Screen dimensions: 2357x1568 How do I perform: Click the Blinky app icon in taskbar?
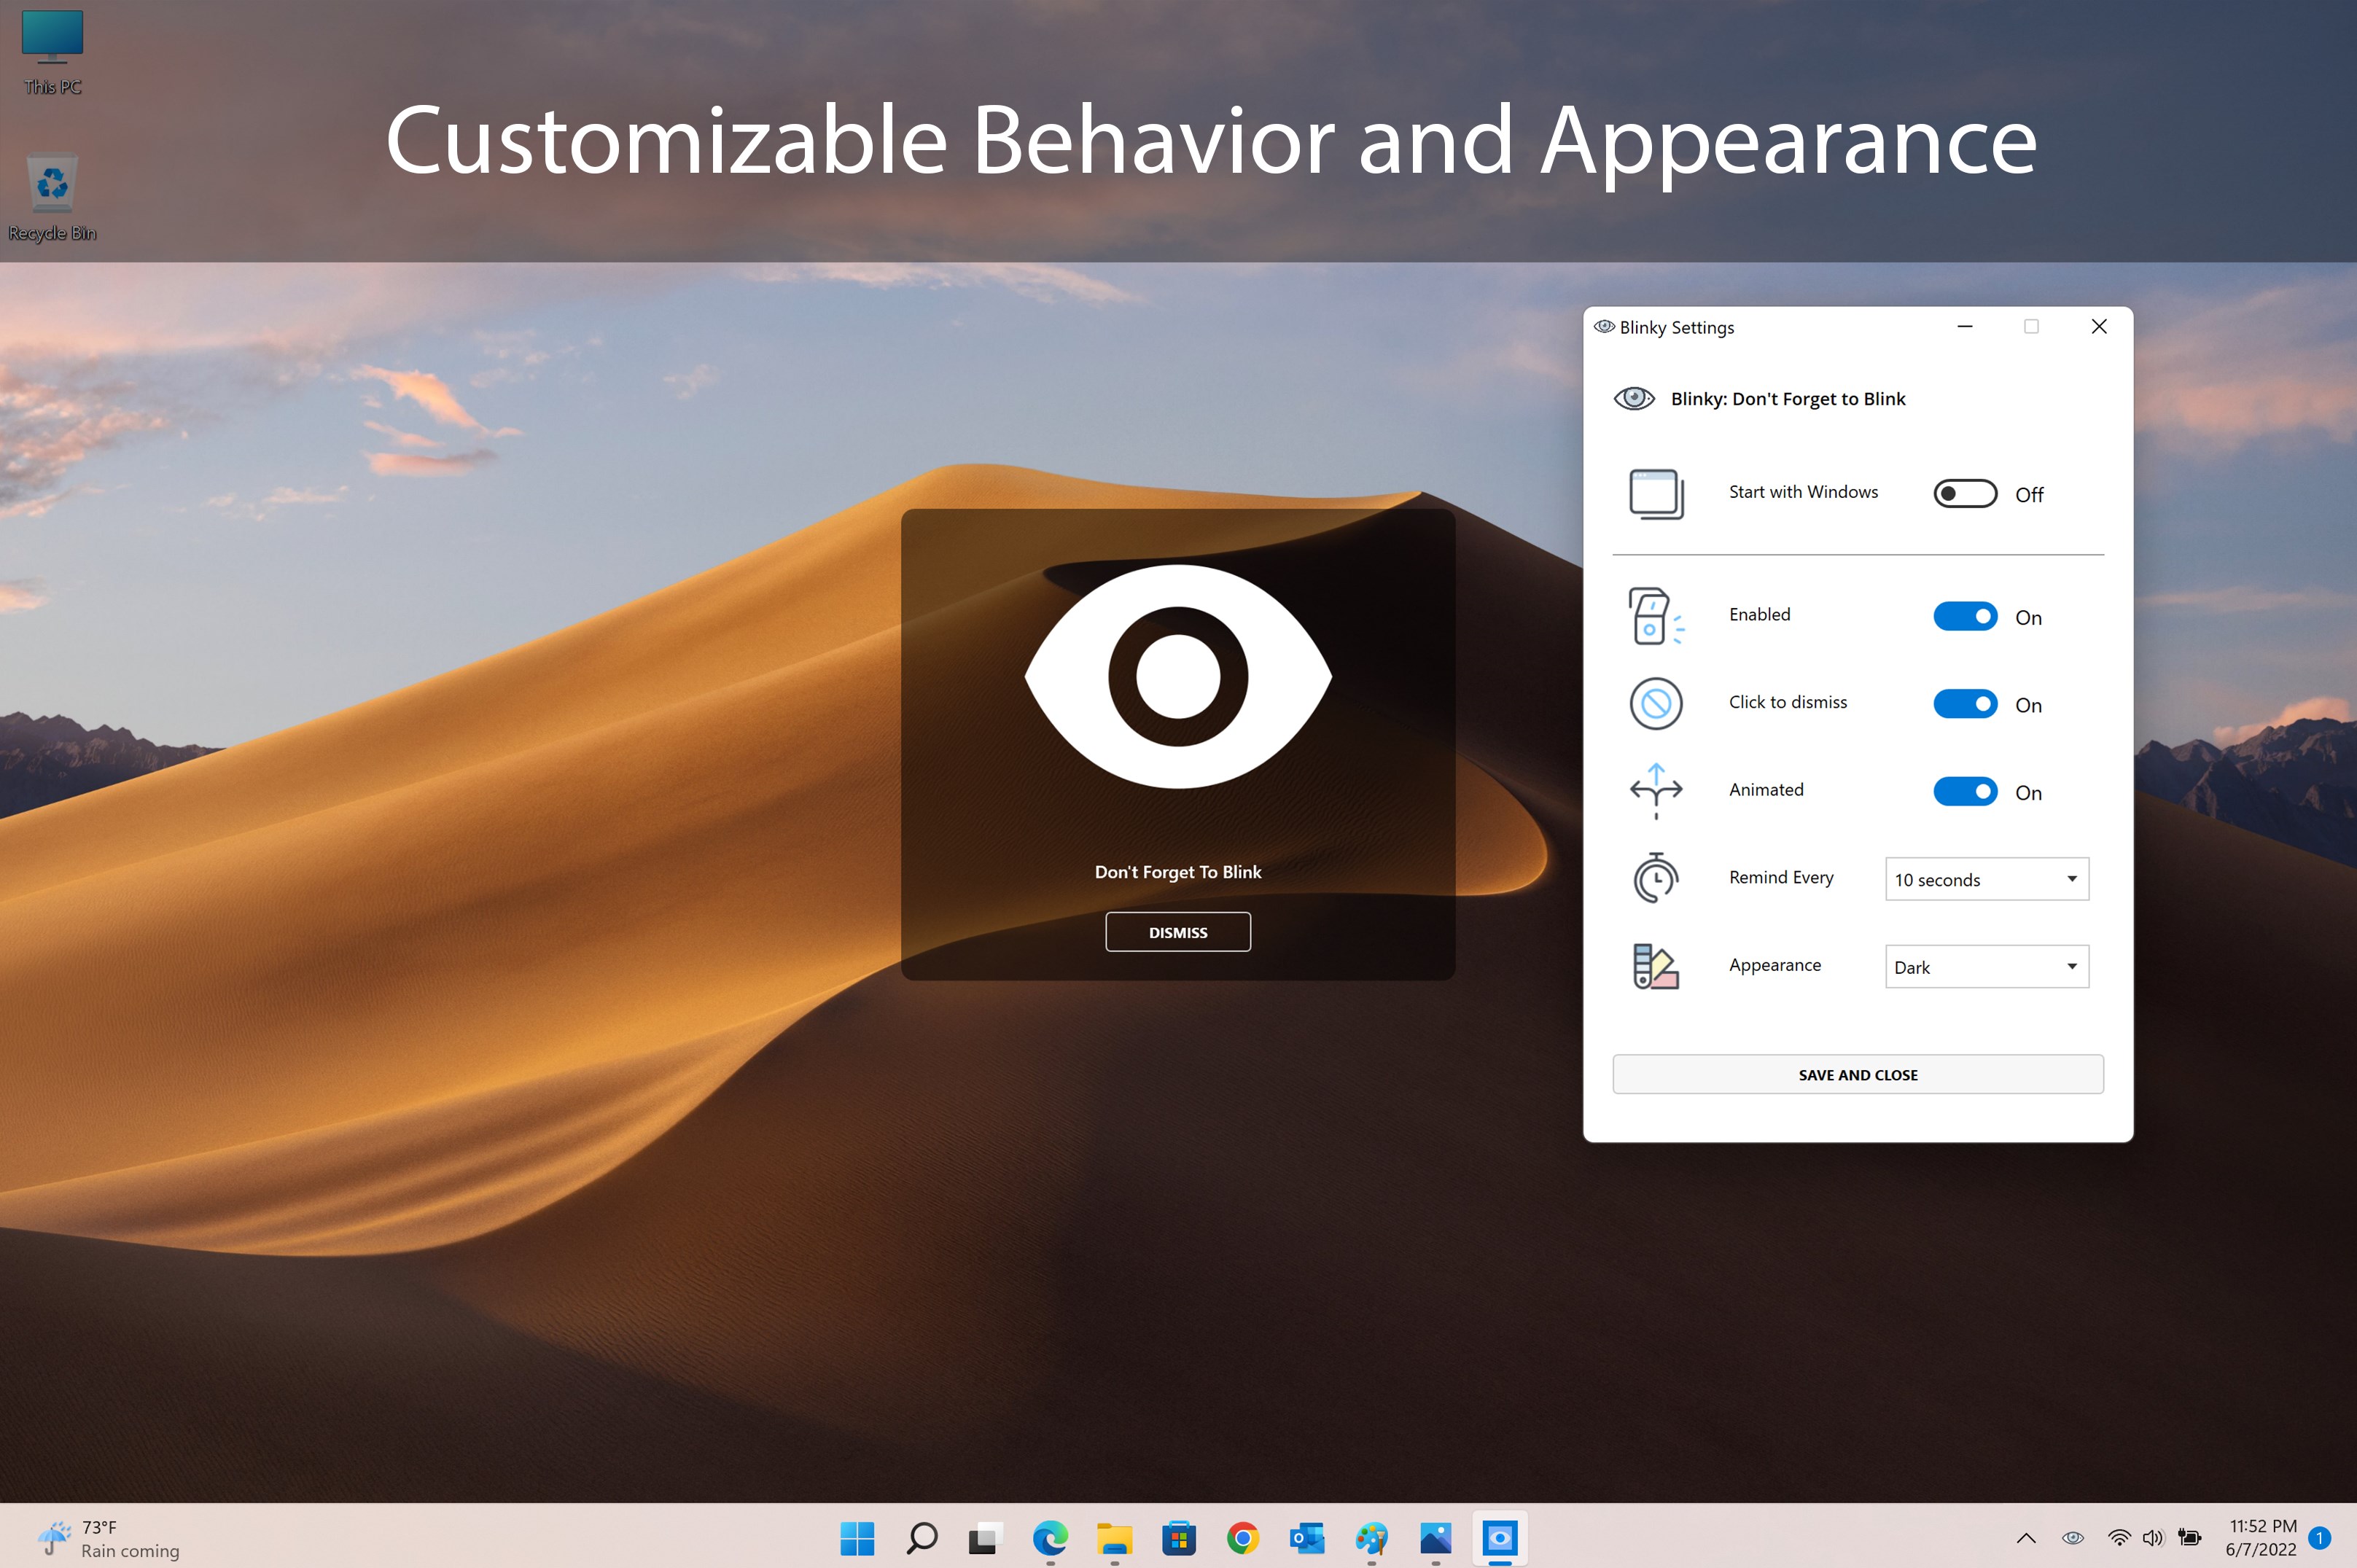[x=1499, y=1537]
